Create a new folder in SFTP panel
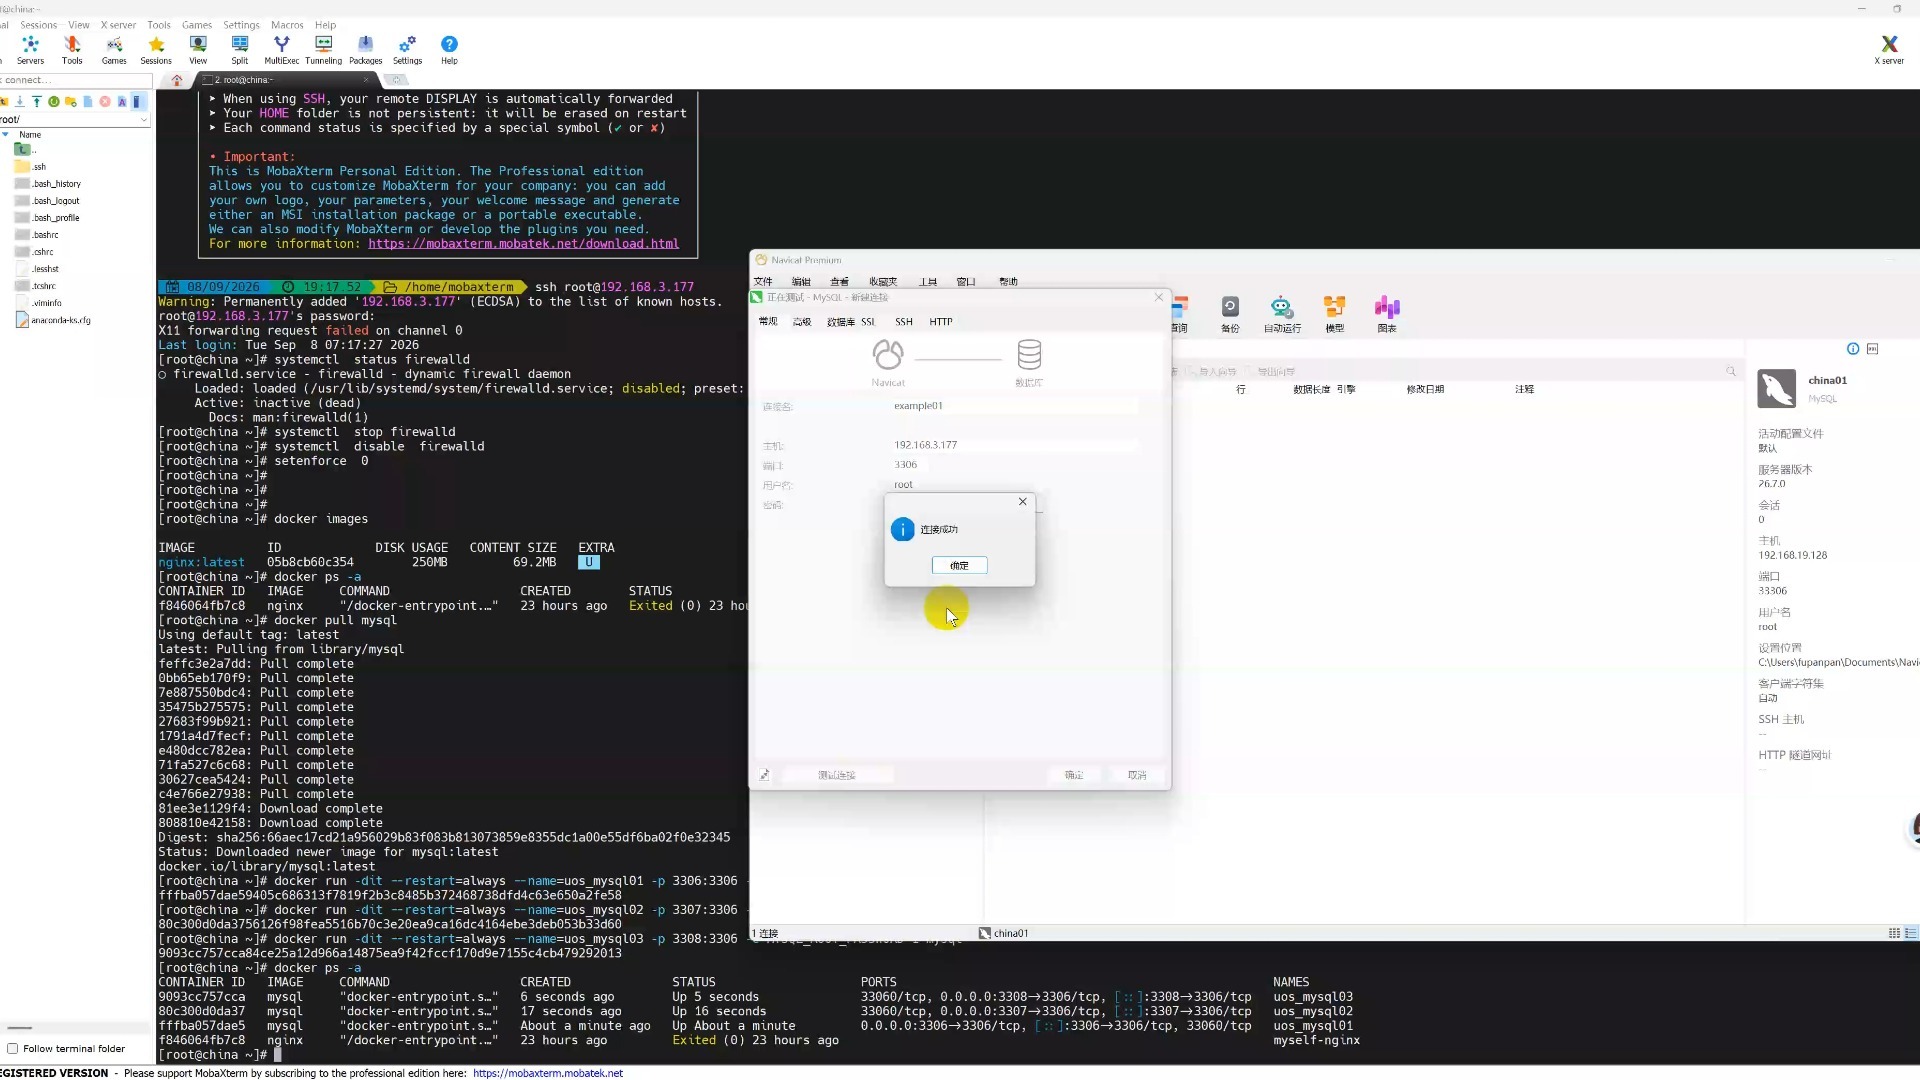This screenshot has height=1080, width=1920. pos(71,102)
